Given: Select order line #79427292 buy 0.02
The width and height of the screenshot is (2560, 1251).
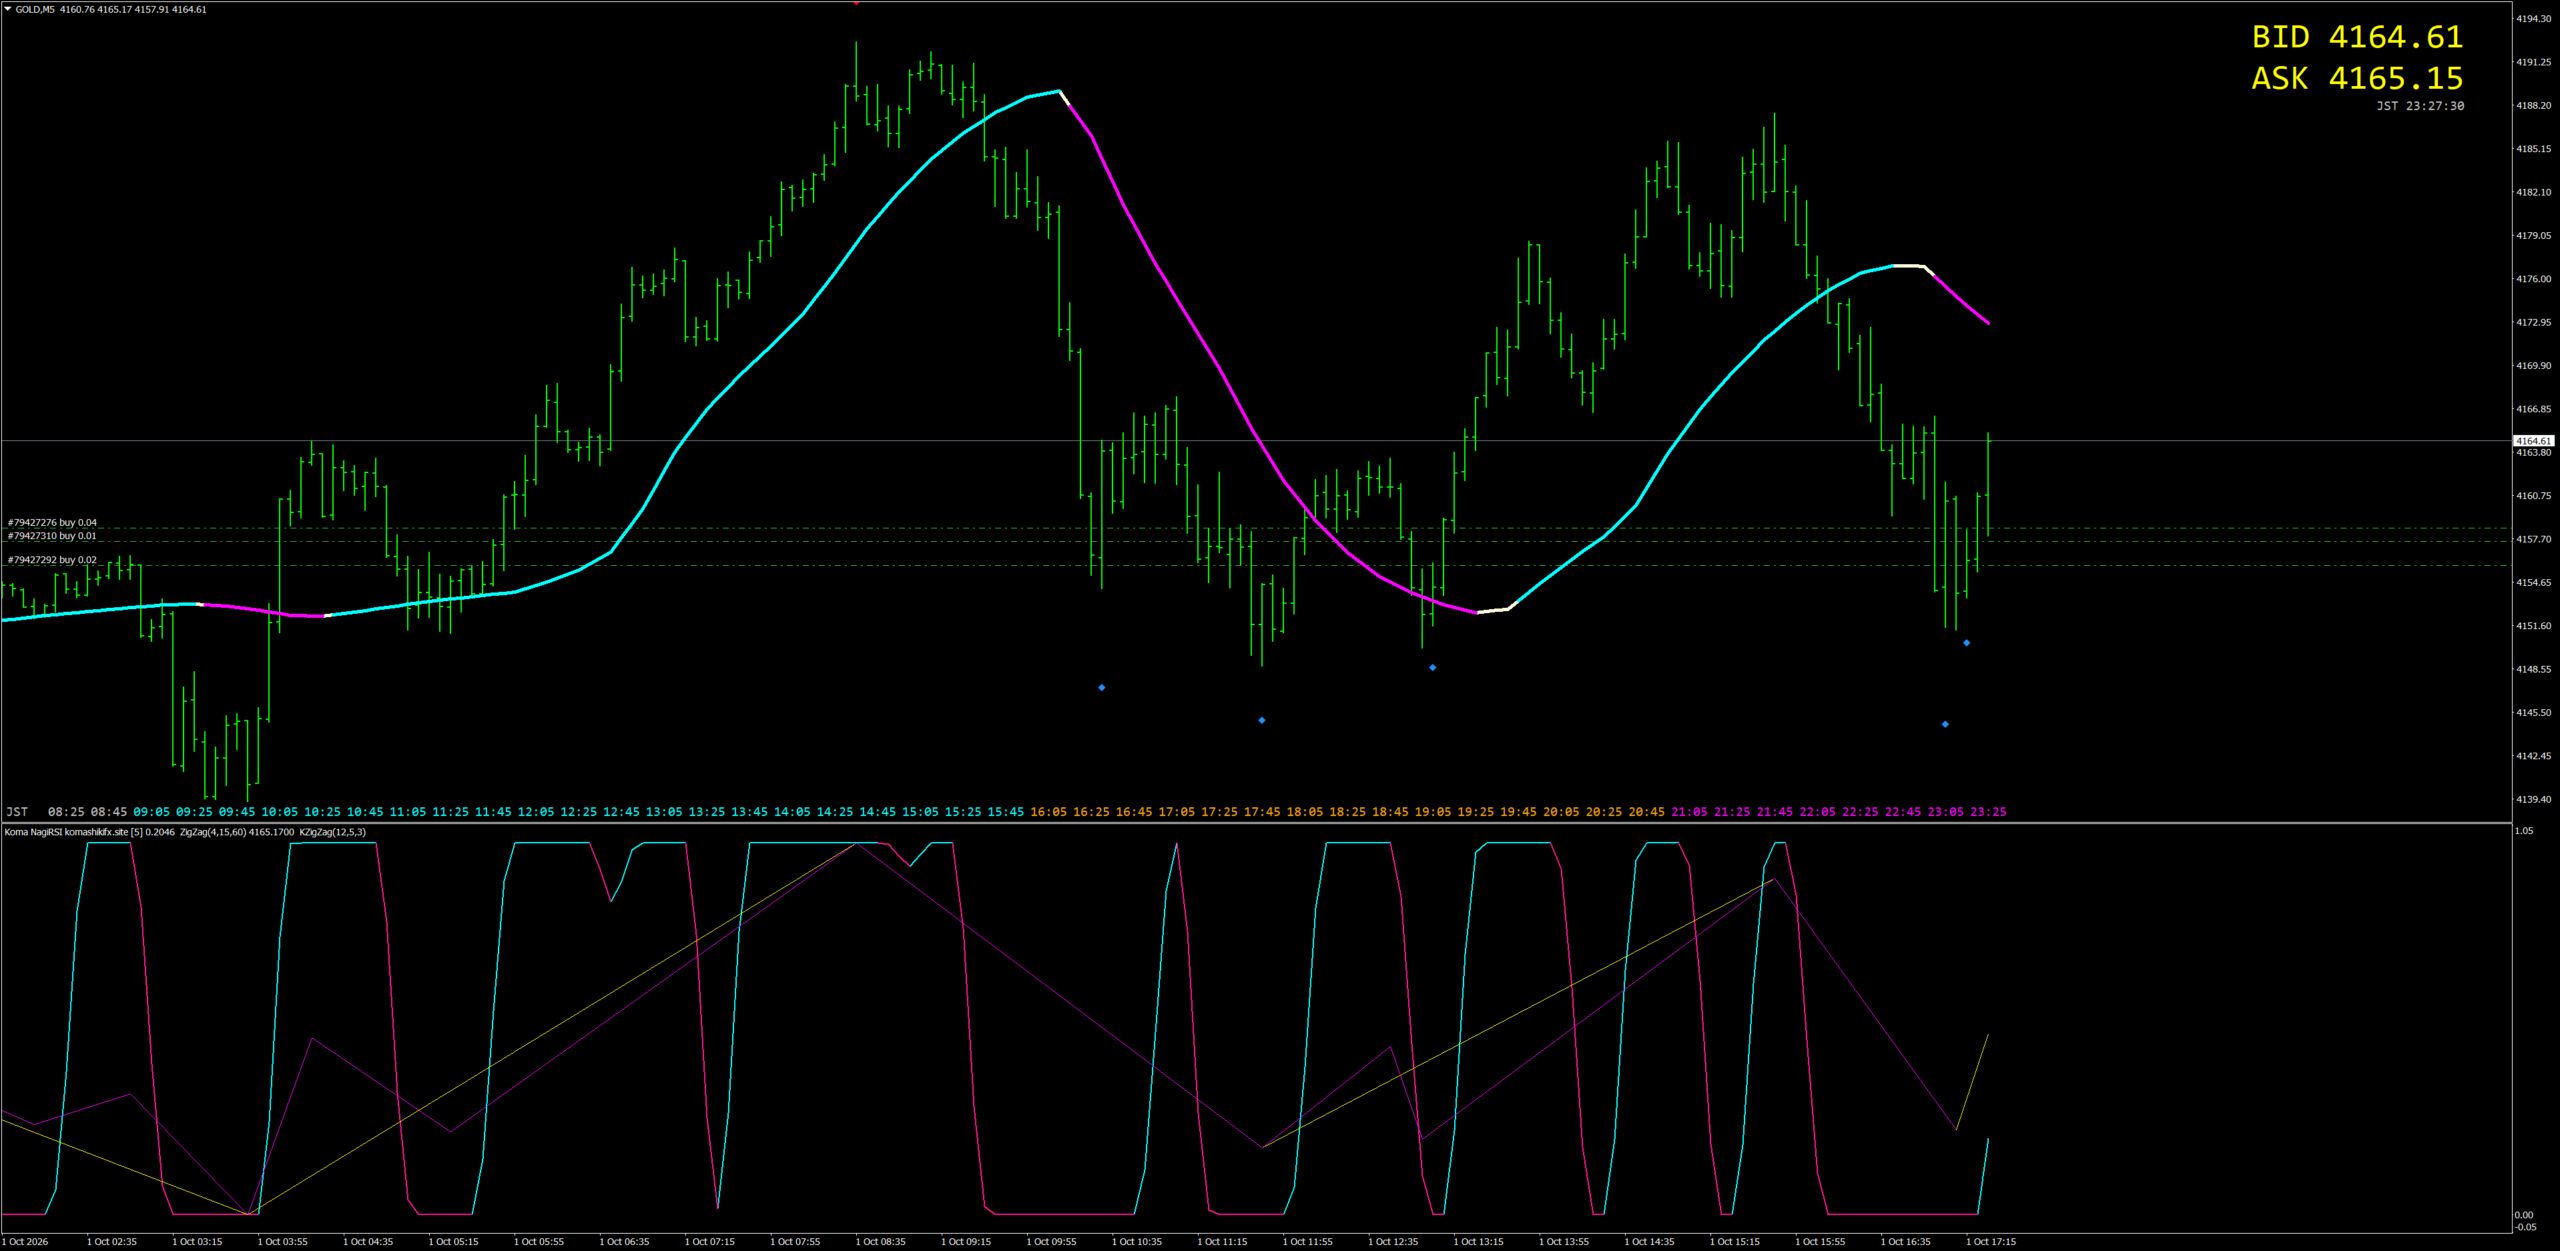Looking at the screenshot, I should click(52, 560).
